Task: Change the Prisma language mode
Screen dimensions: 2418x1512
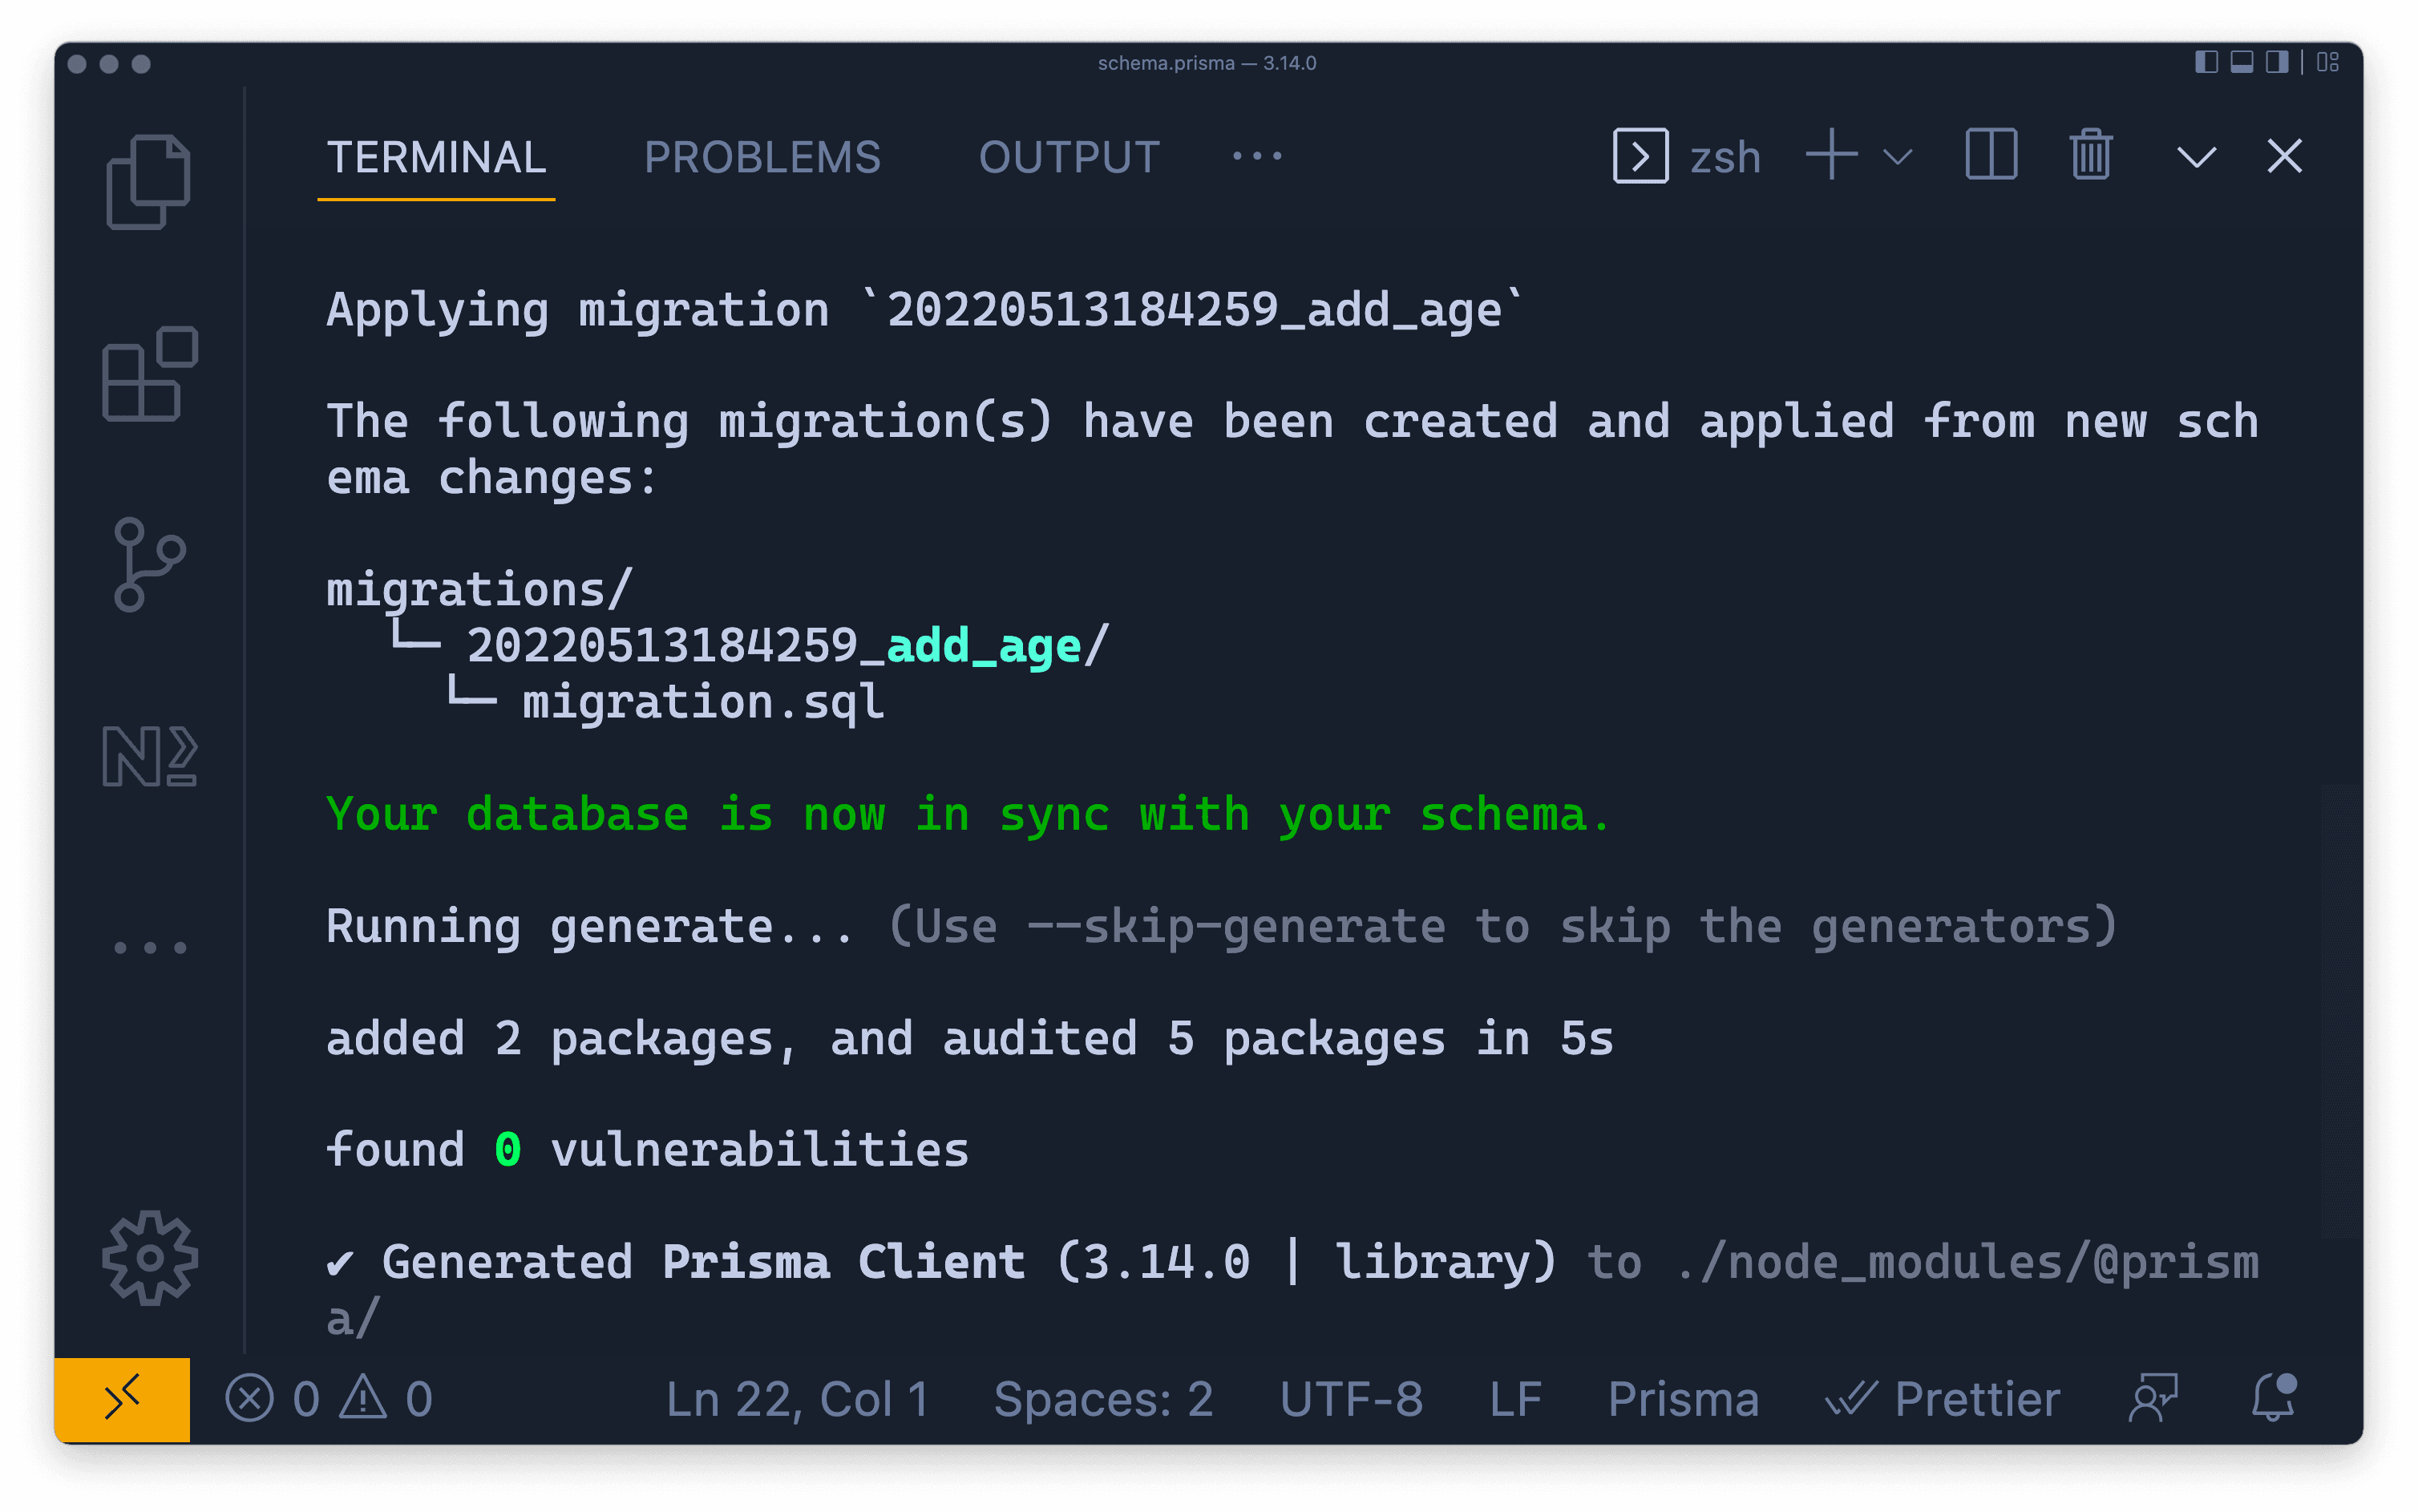Action: pyautogui.click(x=1683, y=1398)
